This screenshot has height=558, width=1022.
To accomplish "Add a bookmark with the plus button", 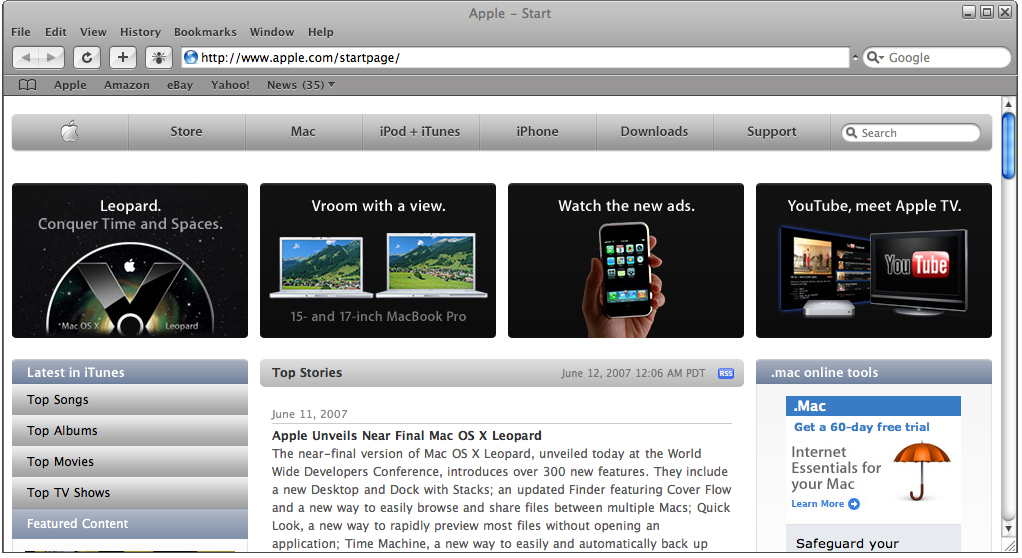I will pos(123,58).
